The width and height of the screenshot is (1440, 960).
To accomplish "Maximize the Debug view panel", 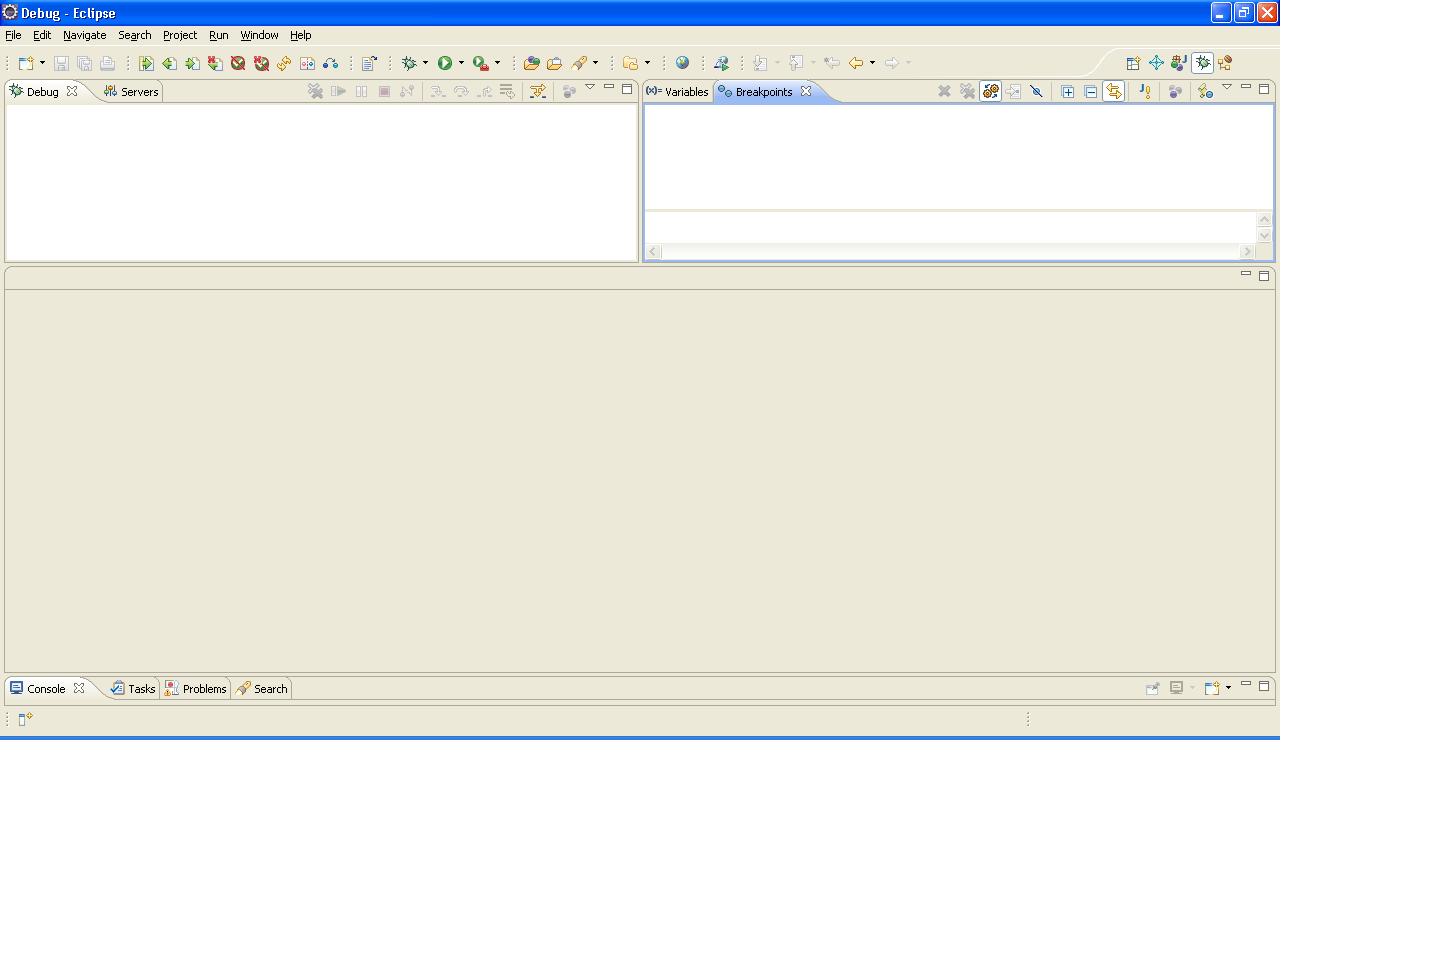I will [x=627, y=89].
